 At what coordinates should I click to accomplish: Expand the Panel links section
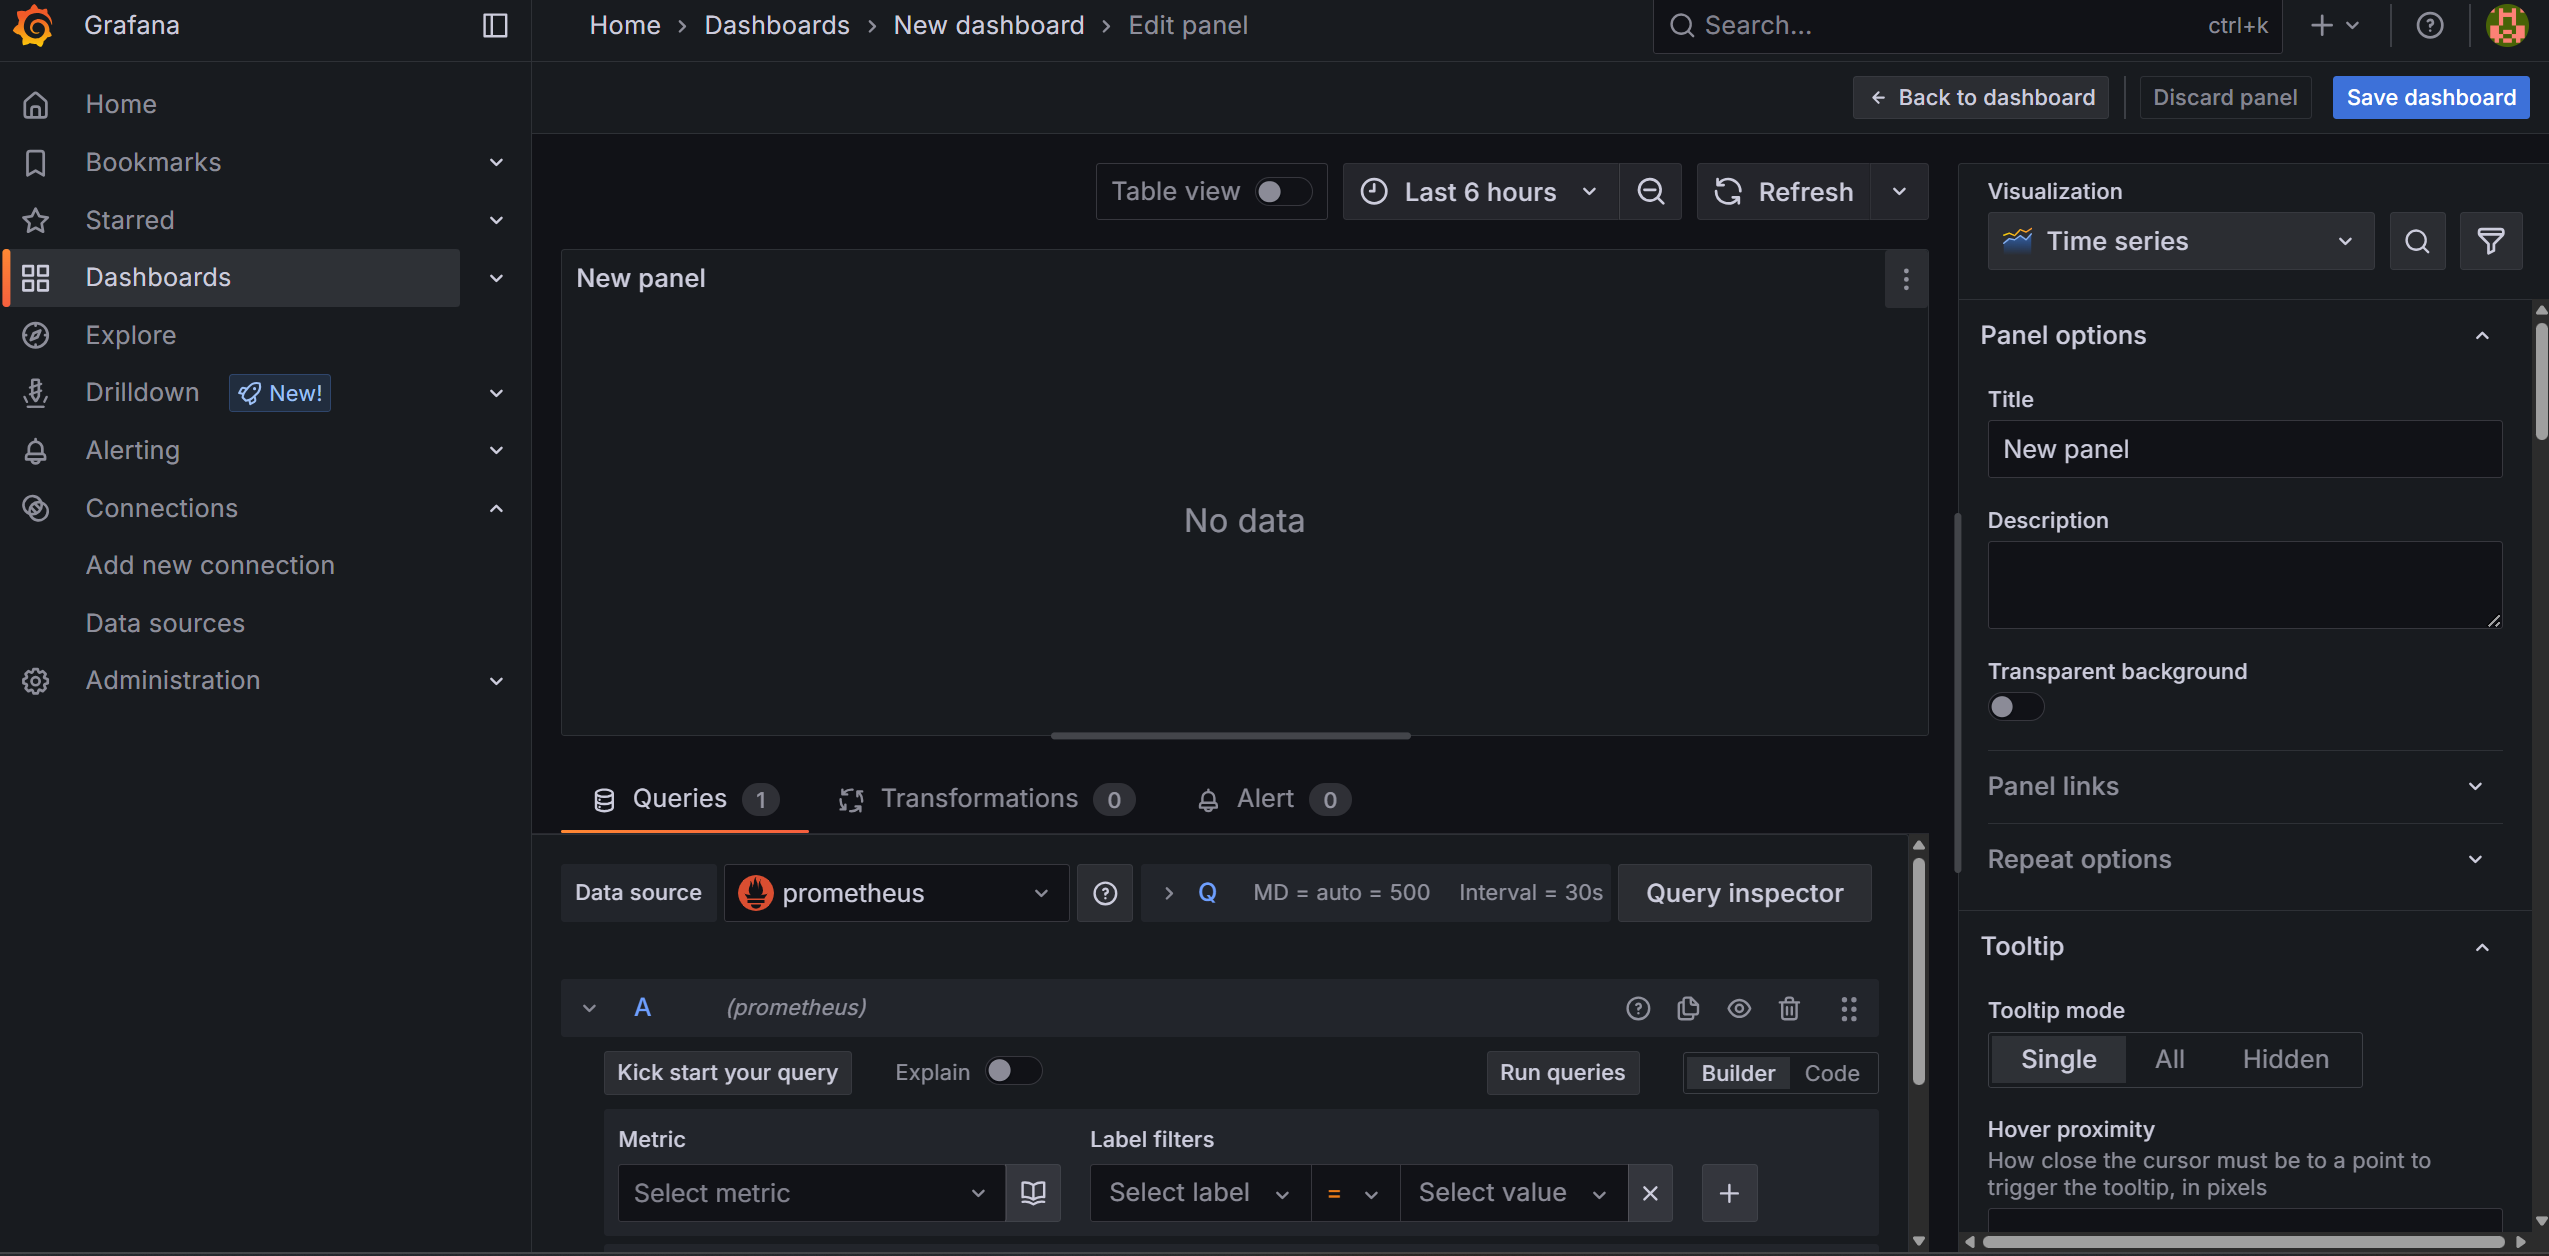click(2243, 786)
